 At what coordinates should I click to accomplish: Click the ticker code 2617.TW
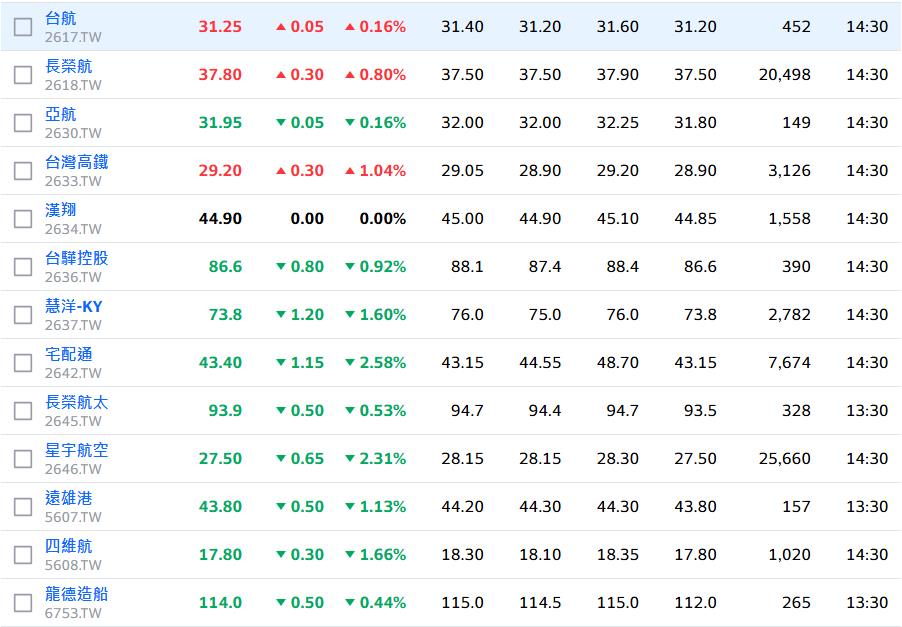73,37
